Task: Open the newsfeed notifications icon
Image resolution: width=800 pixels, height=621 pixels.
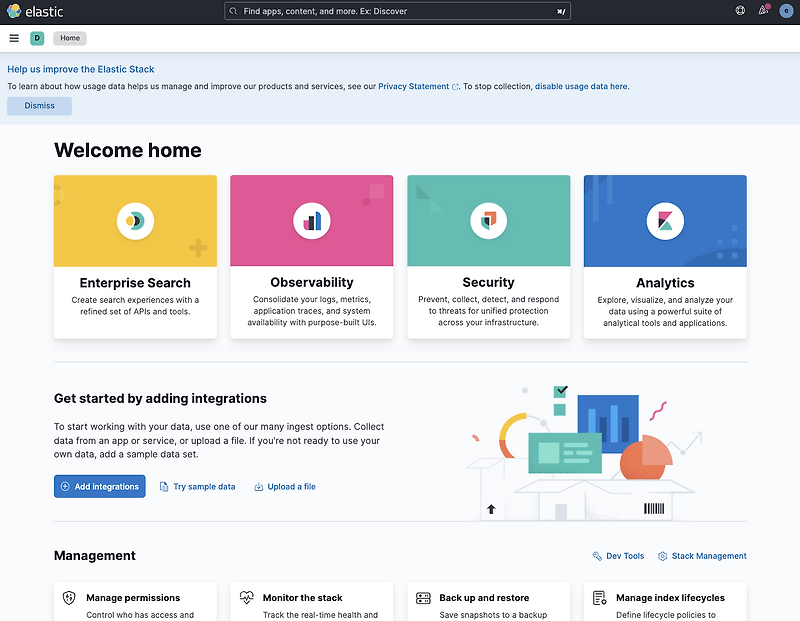Action: (763, 11)
